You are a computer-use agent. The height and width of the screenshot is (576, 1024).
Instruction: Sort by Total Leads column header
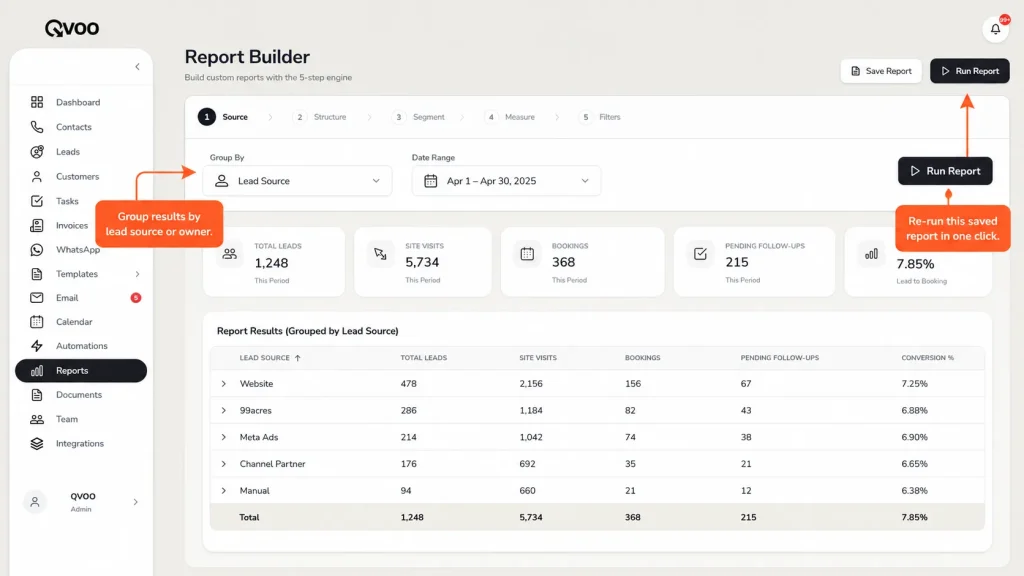[423, 358]
